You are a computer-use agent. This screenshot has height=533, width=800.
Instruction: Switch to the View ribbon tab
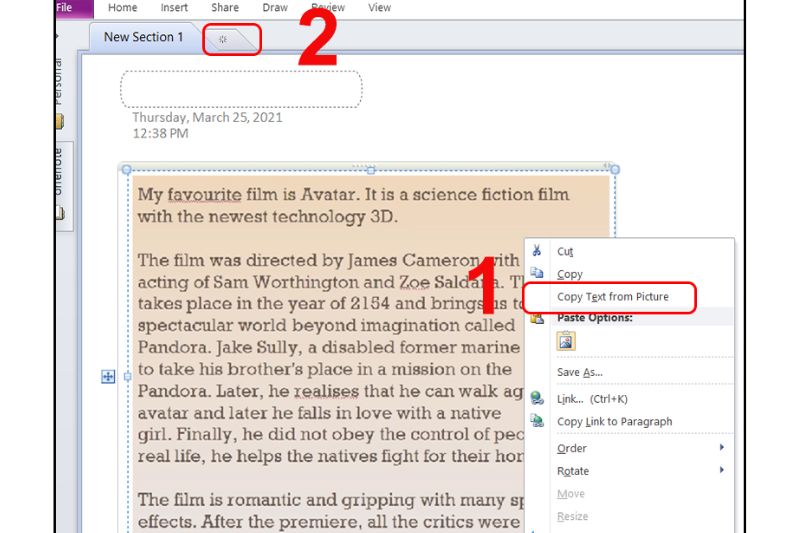coord(379,8)
